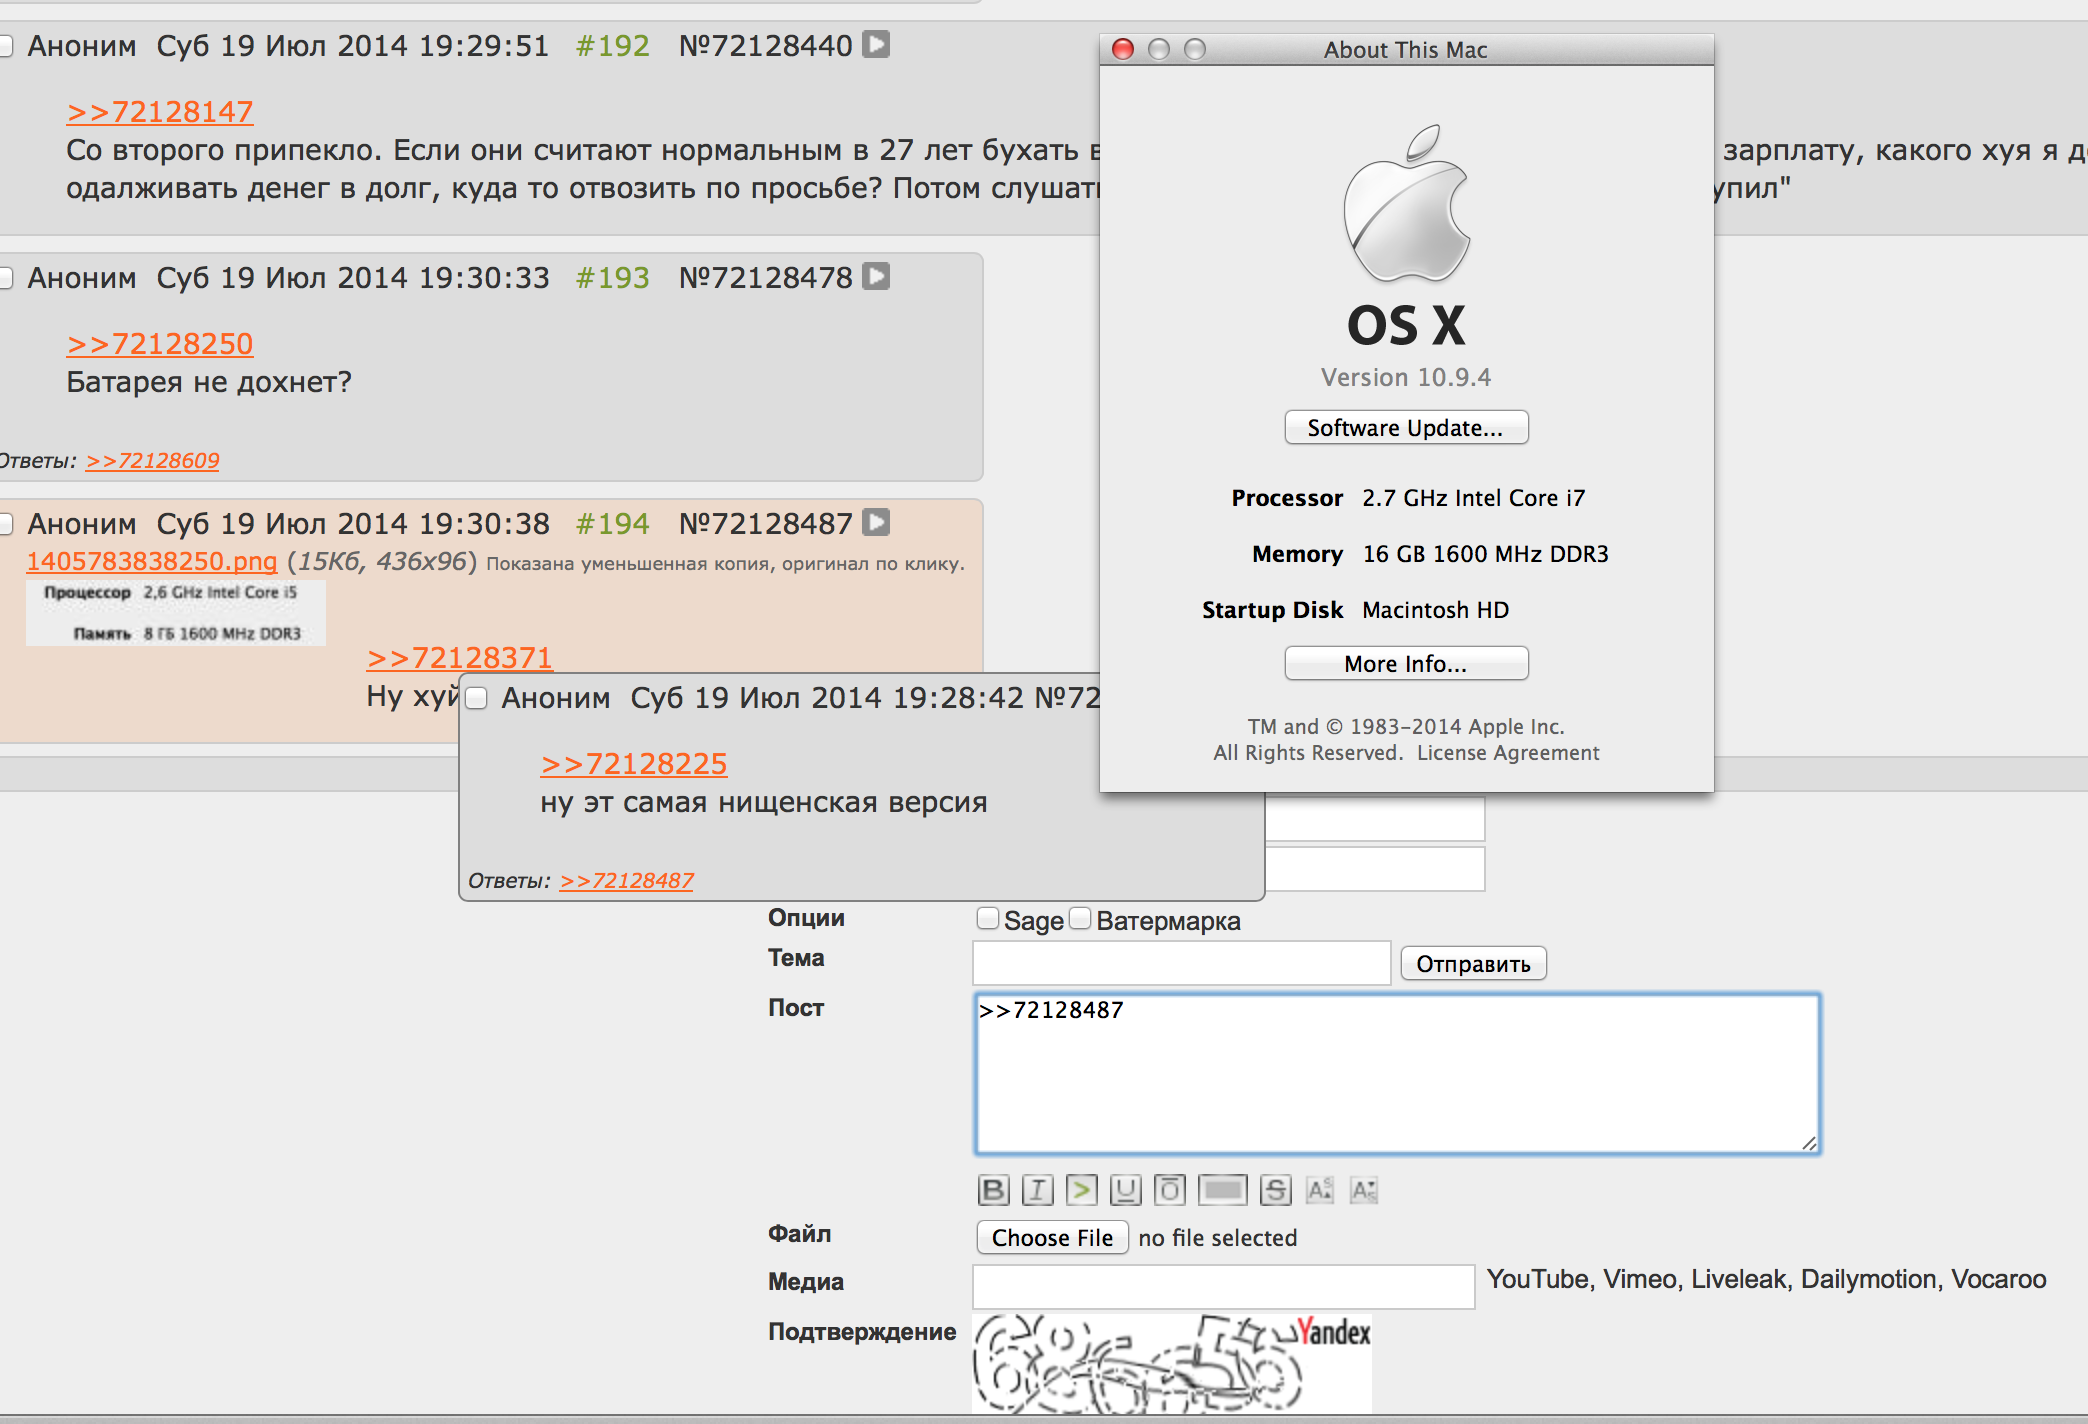
Task: Click the processor screenshot thumbnail
Action: [x=175, y=612]
